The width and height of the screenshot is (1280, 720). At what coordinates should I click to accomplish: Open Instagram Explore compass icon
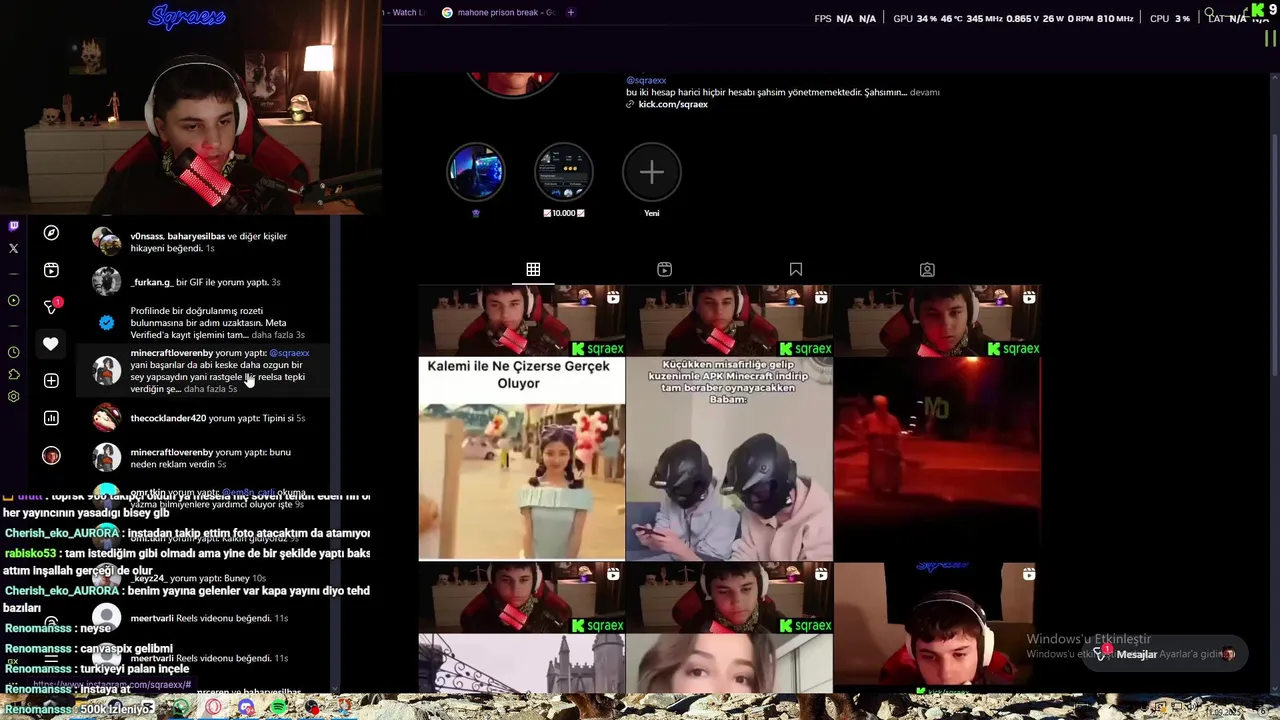click(x=51, y=233)
